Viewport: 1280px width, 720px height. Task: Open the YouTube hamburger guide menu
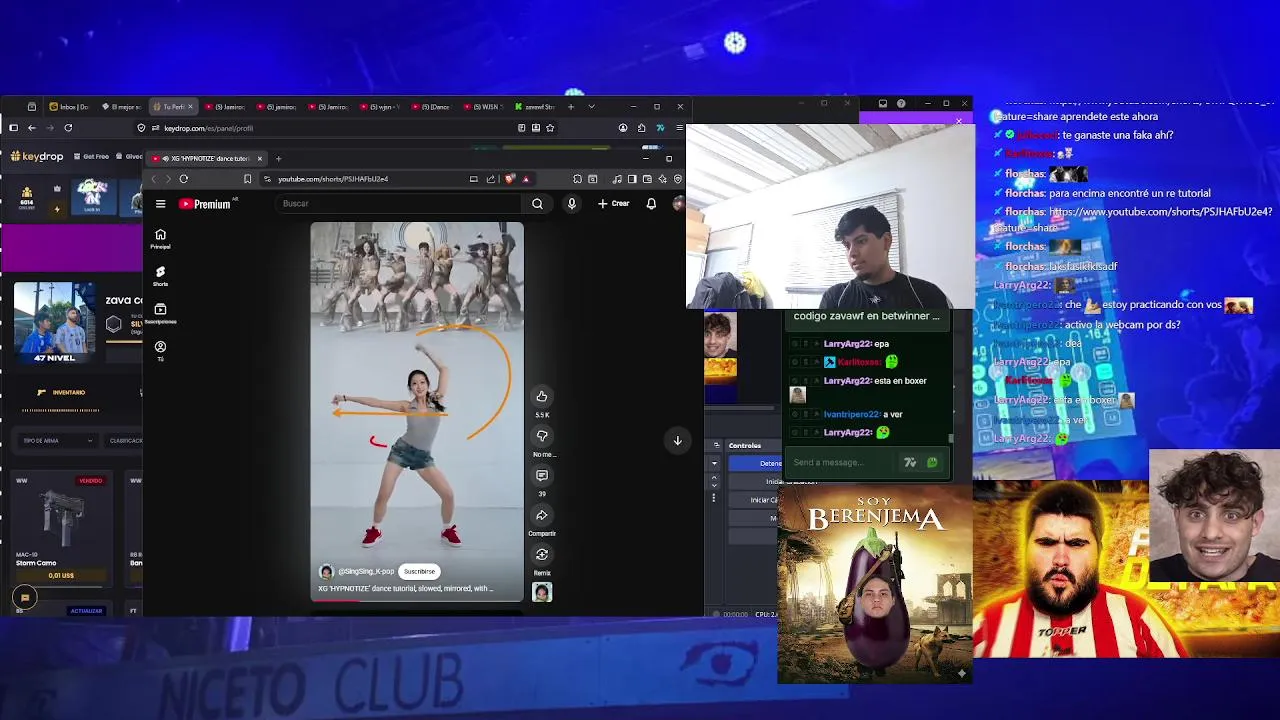click(x=160, y=204)
